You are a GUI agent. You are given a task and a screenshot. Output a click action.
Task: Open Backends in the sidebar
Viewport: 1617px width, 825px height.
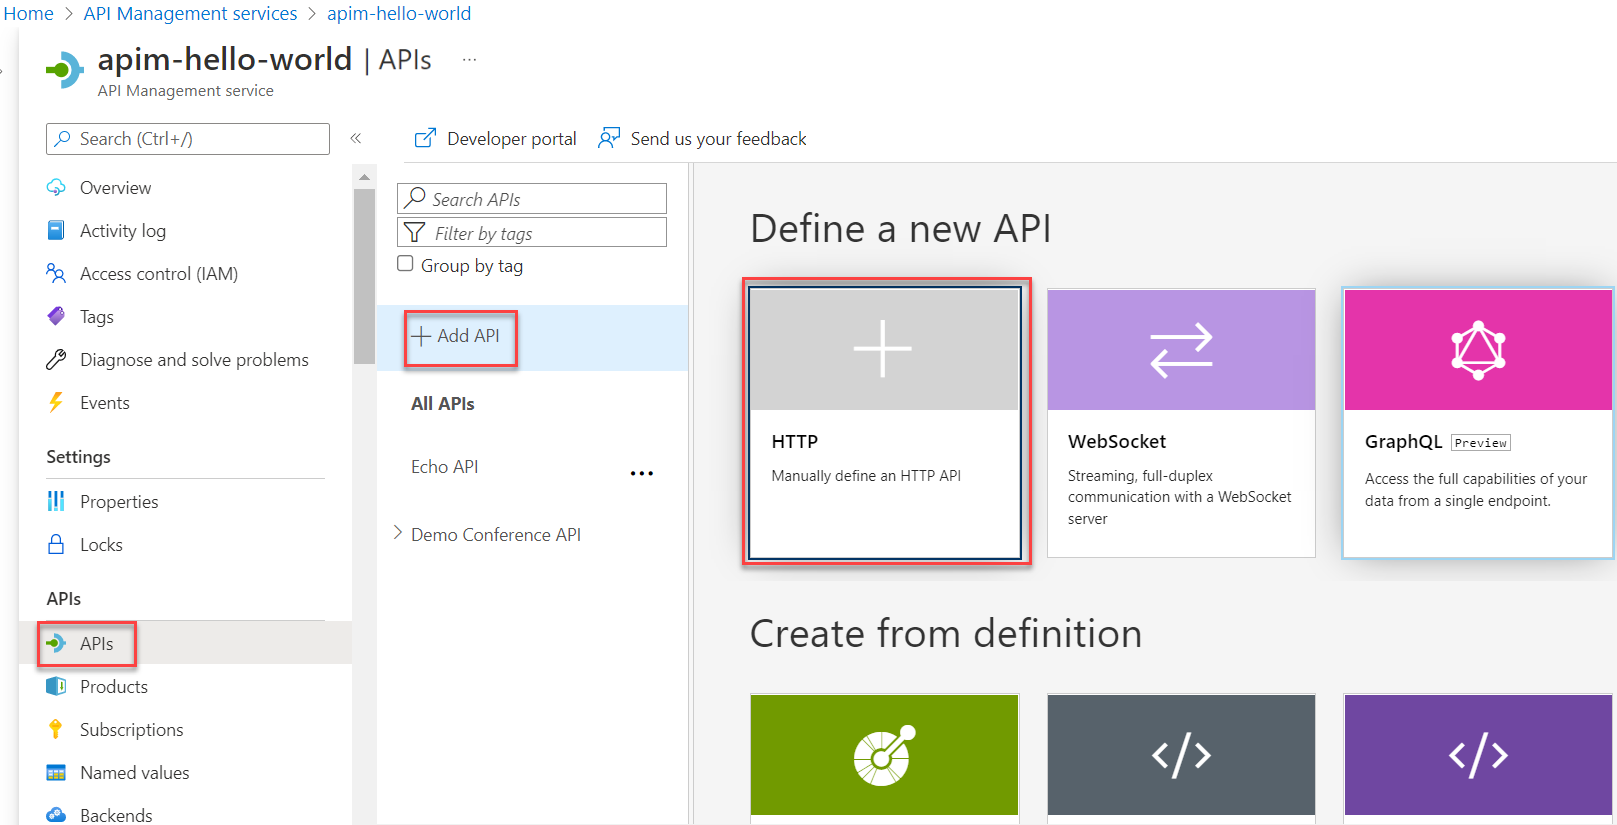click(x=116, y=815)
